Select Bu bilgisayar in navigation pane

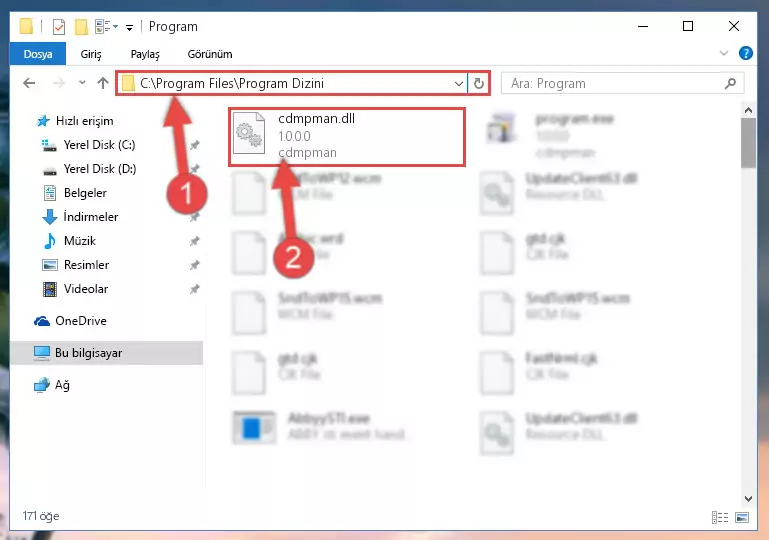pos(106,353)
